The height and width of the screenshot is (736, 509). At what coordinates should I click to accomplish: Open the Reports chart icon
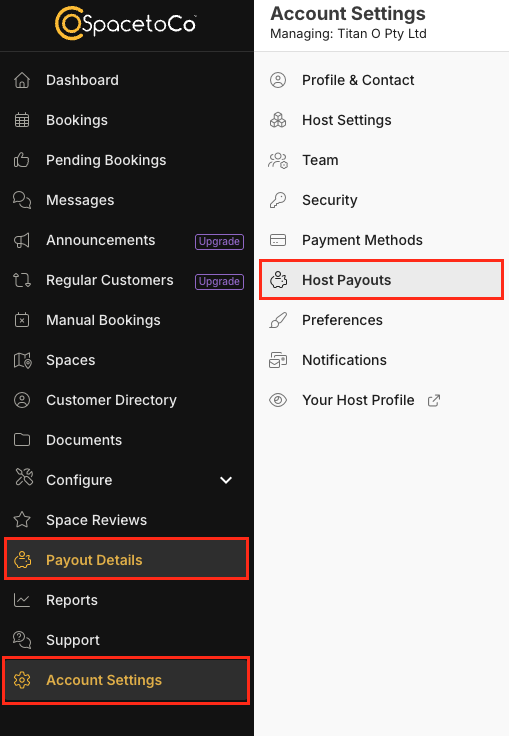point(22,600)
